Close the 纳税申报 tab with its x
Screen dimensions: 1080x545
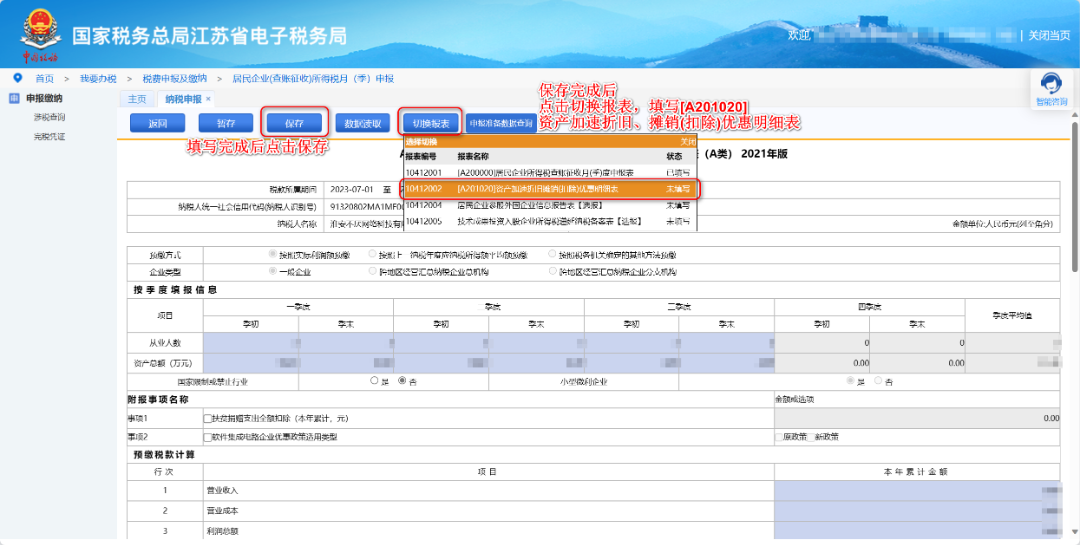coord(208,99)
